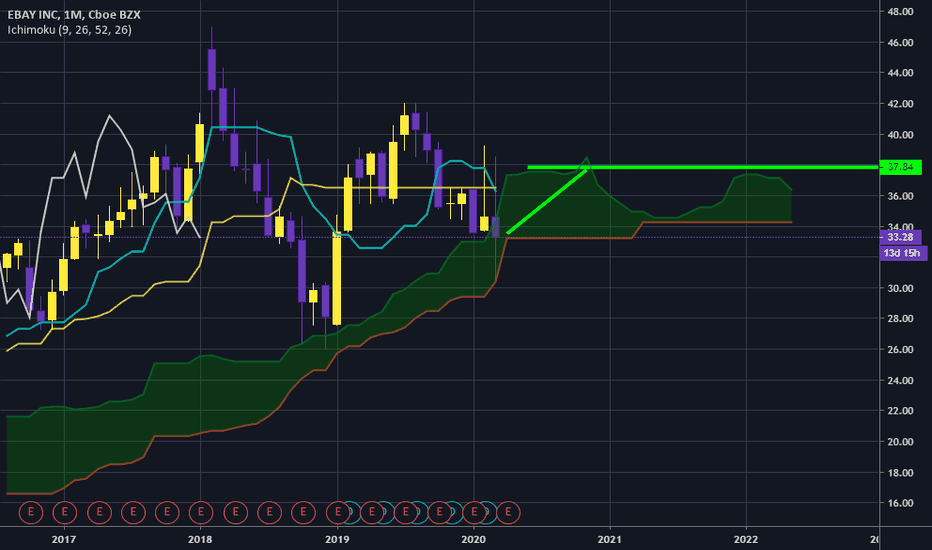This screenshot has width=932, height=550.
Task: Click the 28.00 price axis label
Action: (x=900, y=318)
